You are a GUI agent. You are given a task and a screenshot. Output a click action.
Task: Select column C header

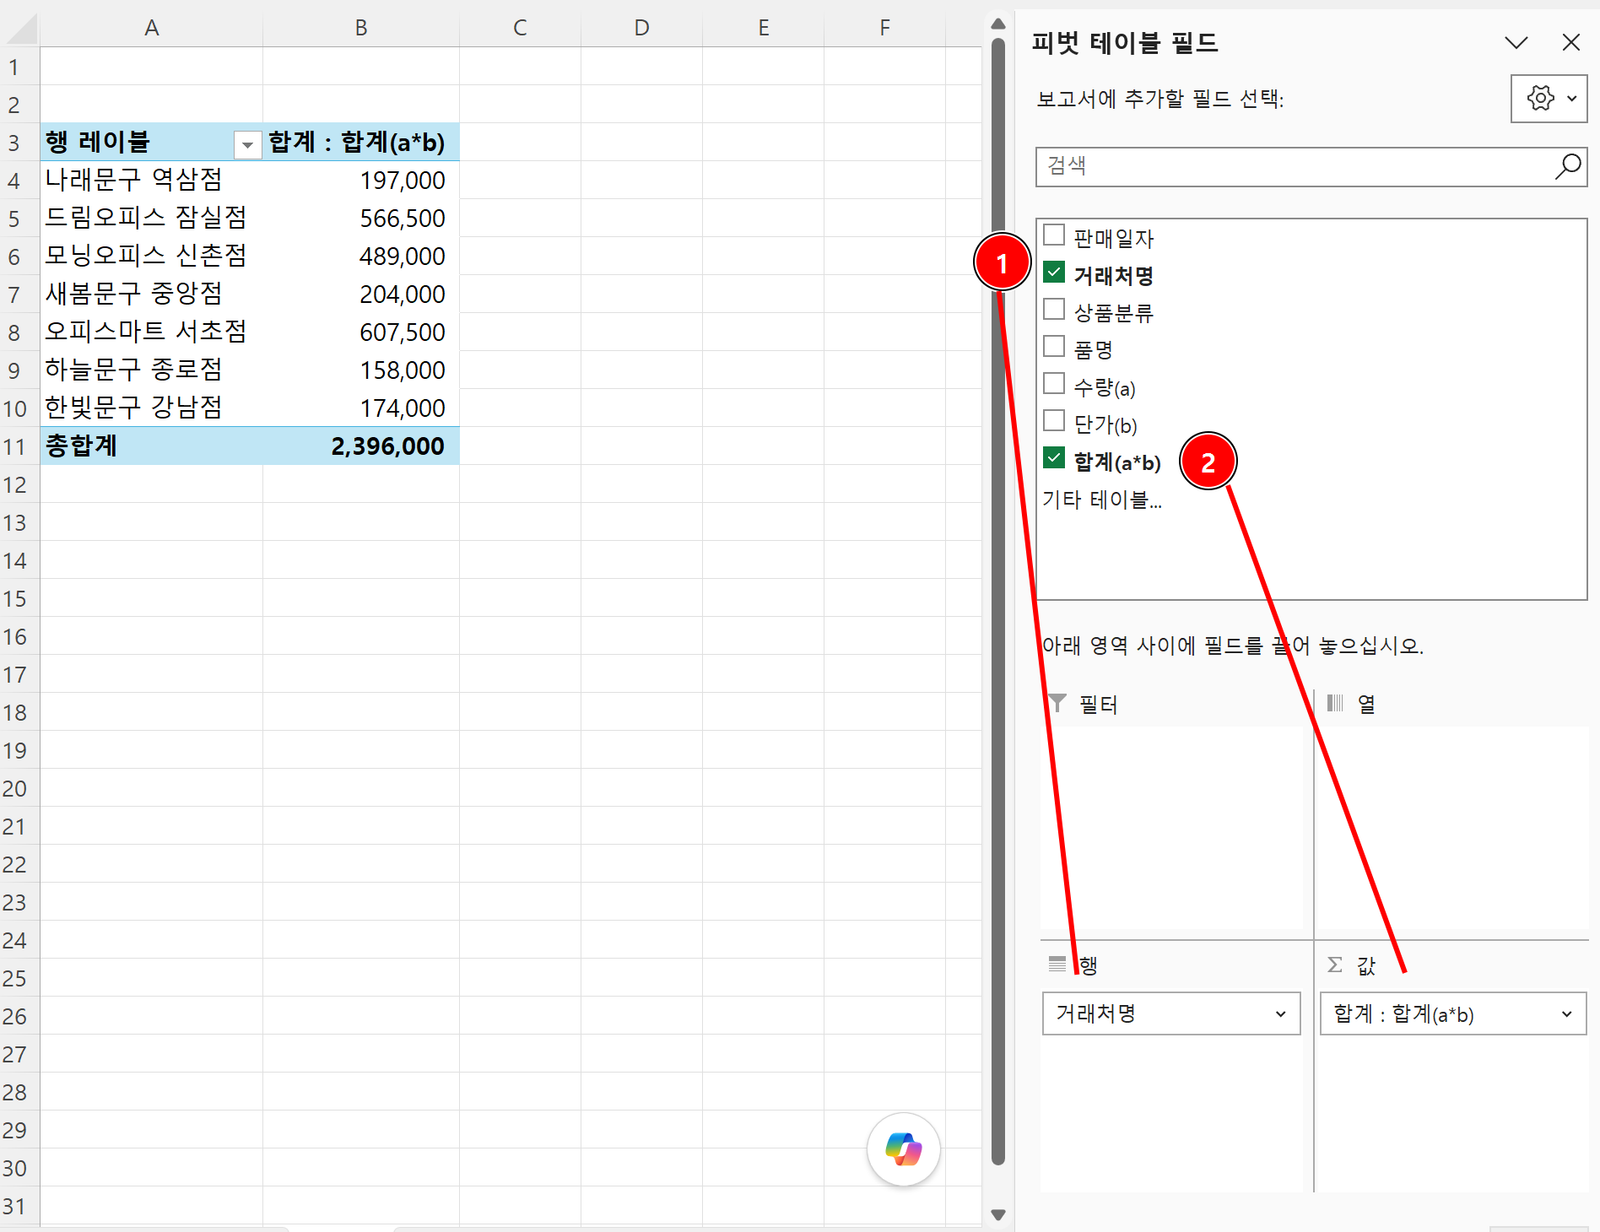(x=520, y=28)
